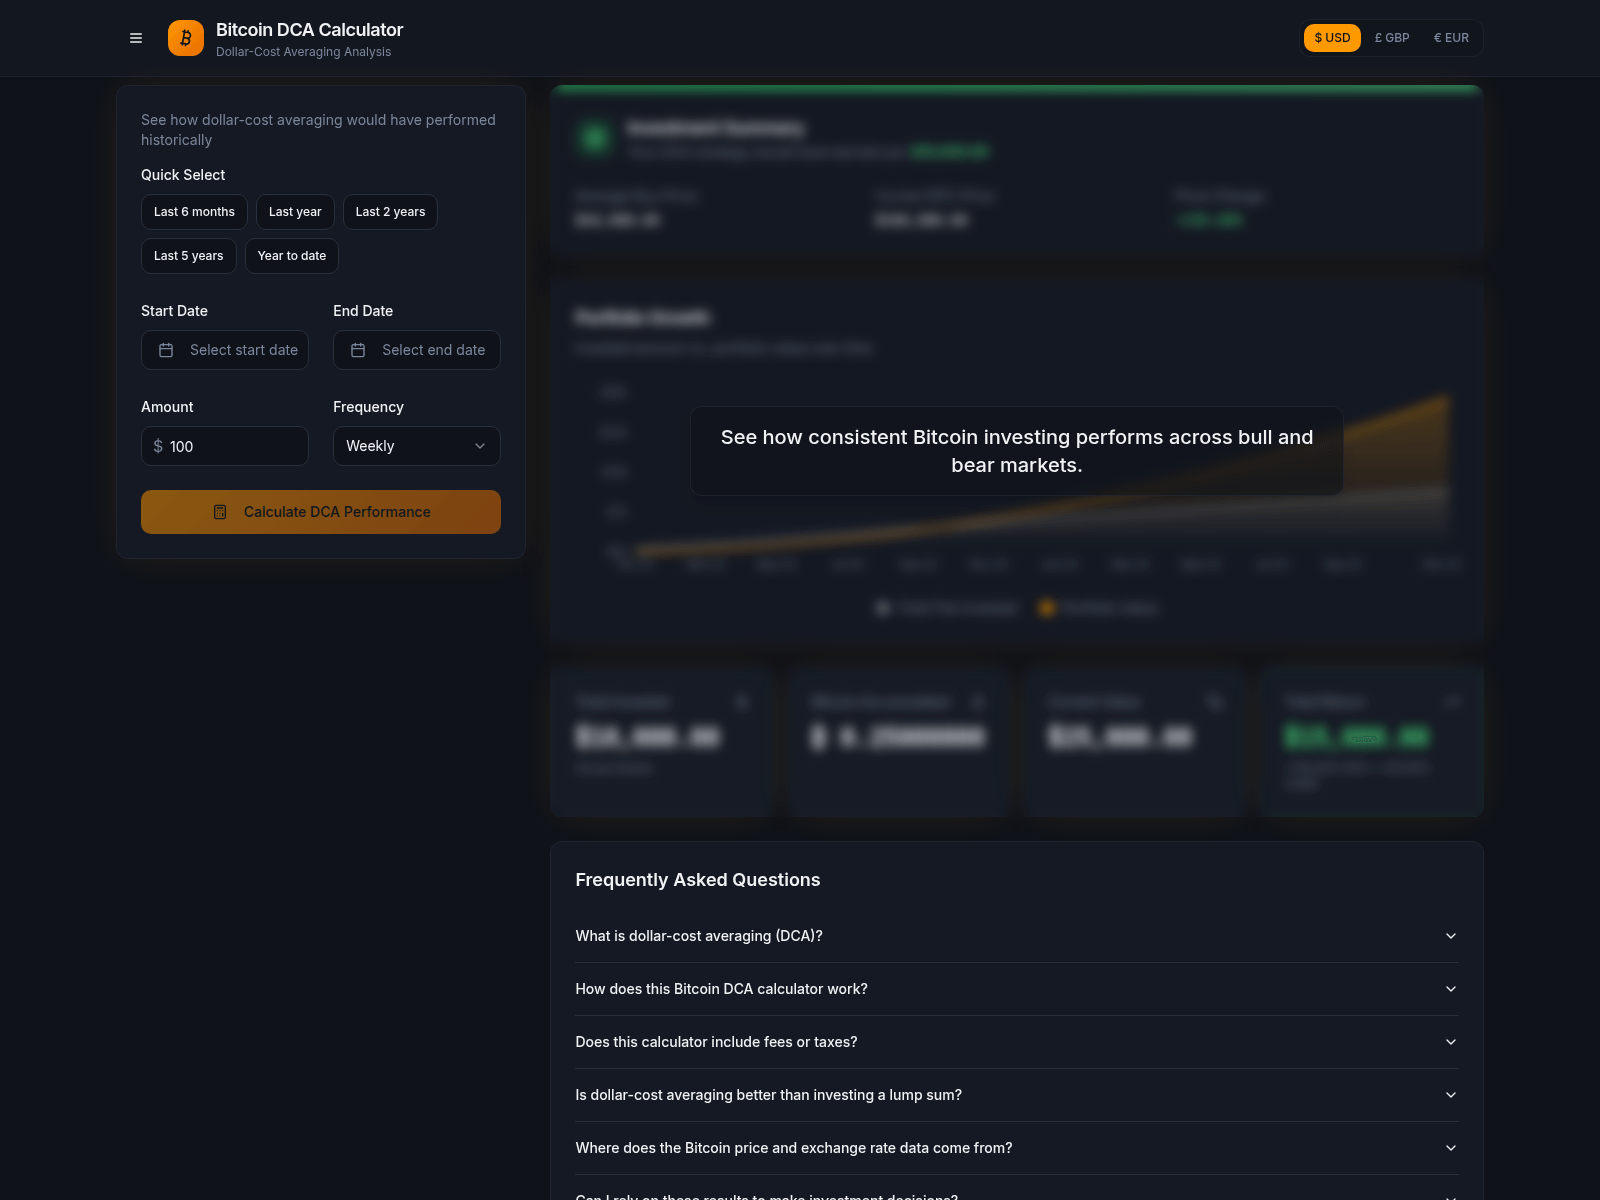Viewport: 1600px width, 1200px height.
Task: Click the Quick Select label
Action: 183,175
